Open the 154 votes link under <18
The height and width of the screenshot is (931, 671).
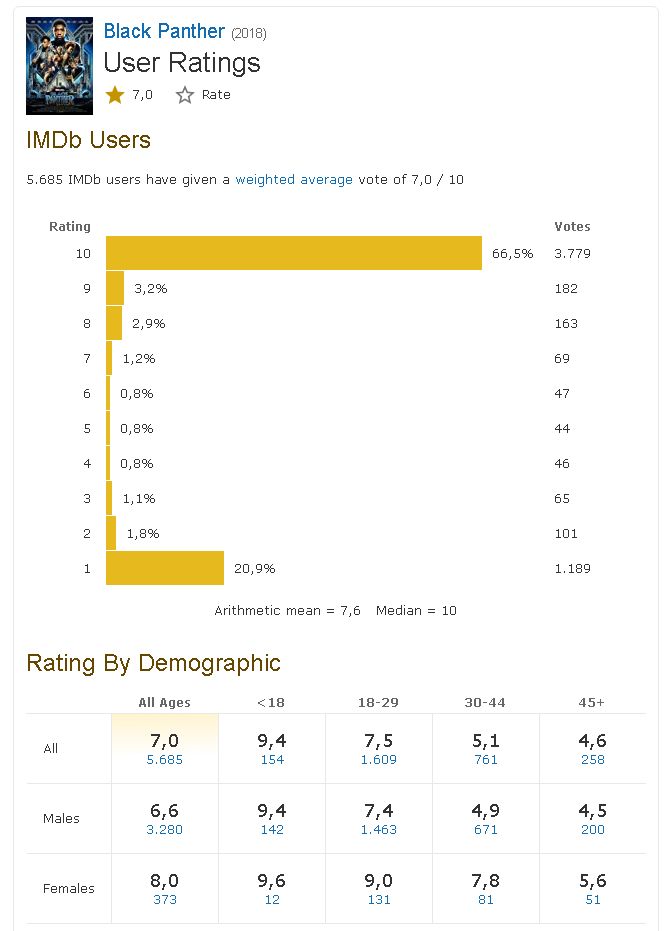[271, 759]
